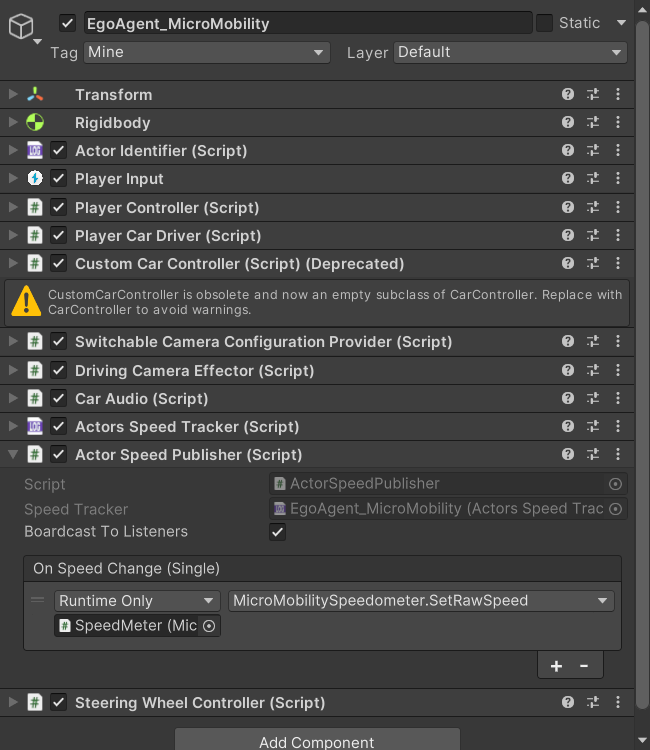Click the On Speed Change (Single) header

tap(322, 569)
